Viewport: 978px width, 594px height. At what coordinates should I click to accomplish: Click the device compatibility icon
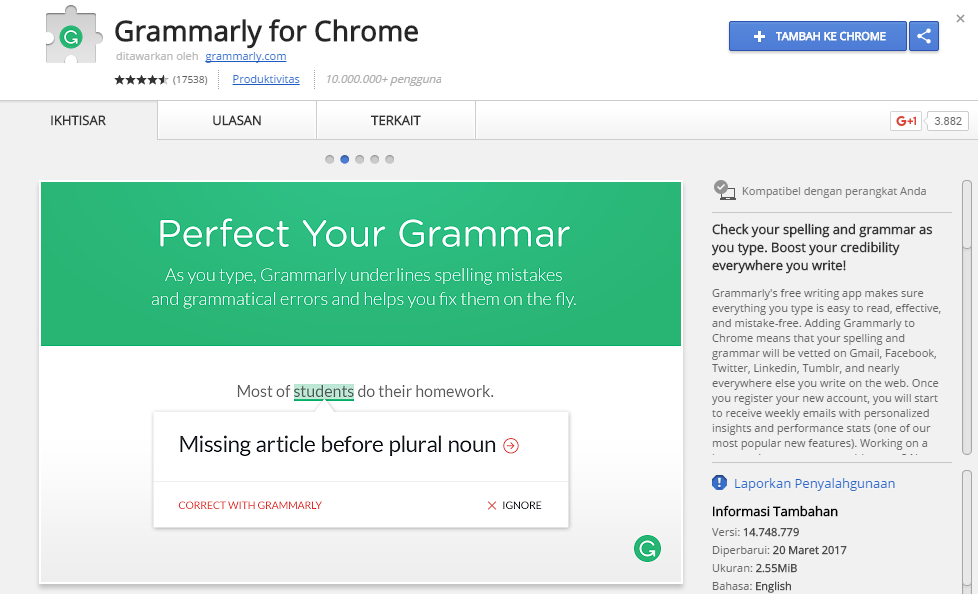[x=724, y=189]
